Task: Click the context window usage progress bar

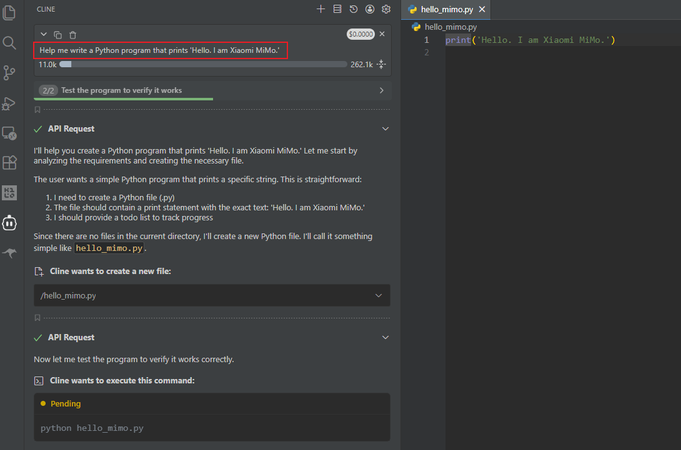Action: pos(203,64)
